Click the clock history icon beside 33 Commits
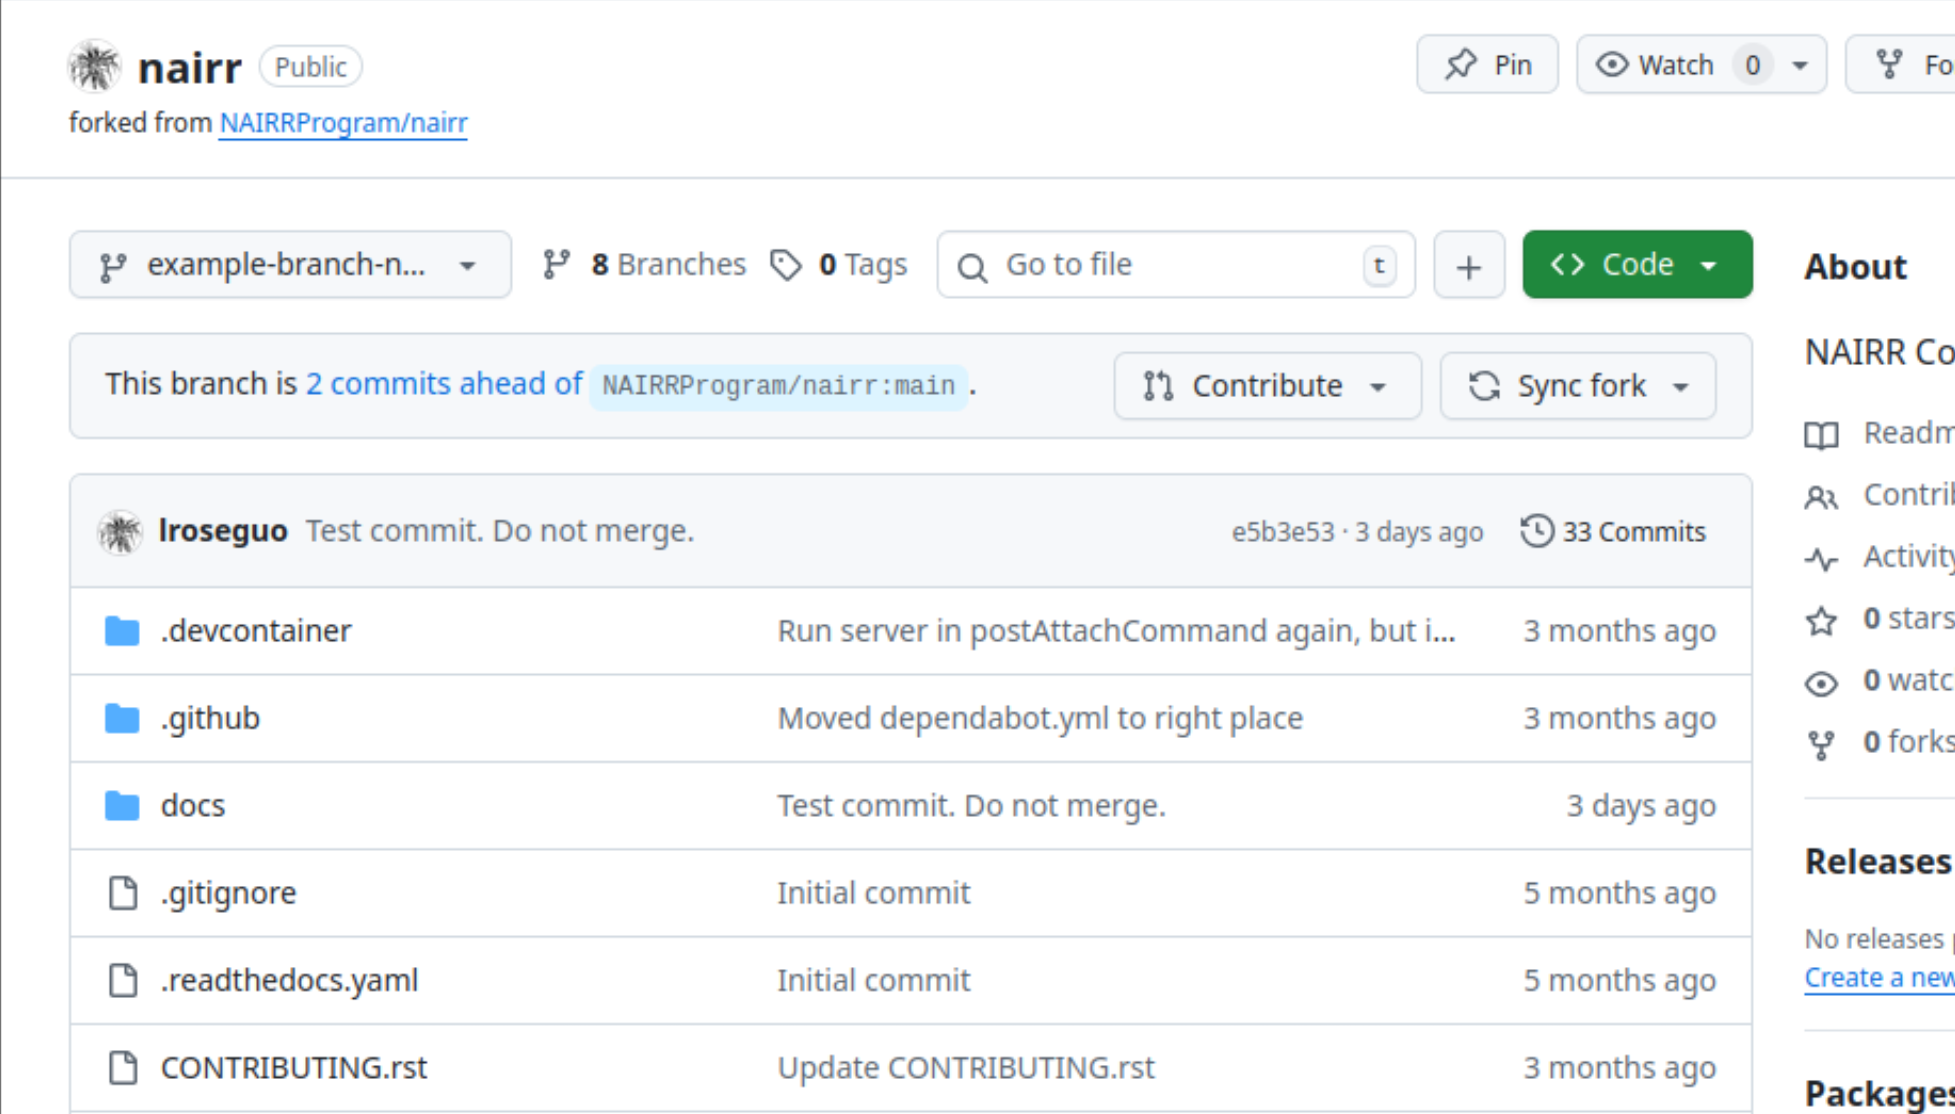 (x=1537, y=531)
